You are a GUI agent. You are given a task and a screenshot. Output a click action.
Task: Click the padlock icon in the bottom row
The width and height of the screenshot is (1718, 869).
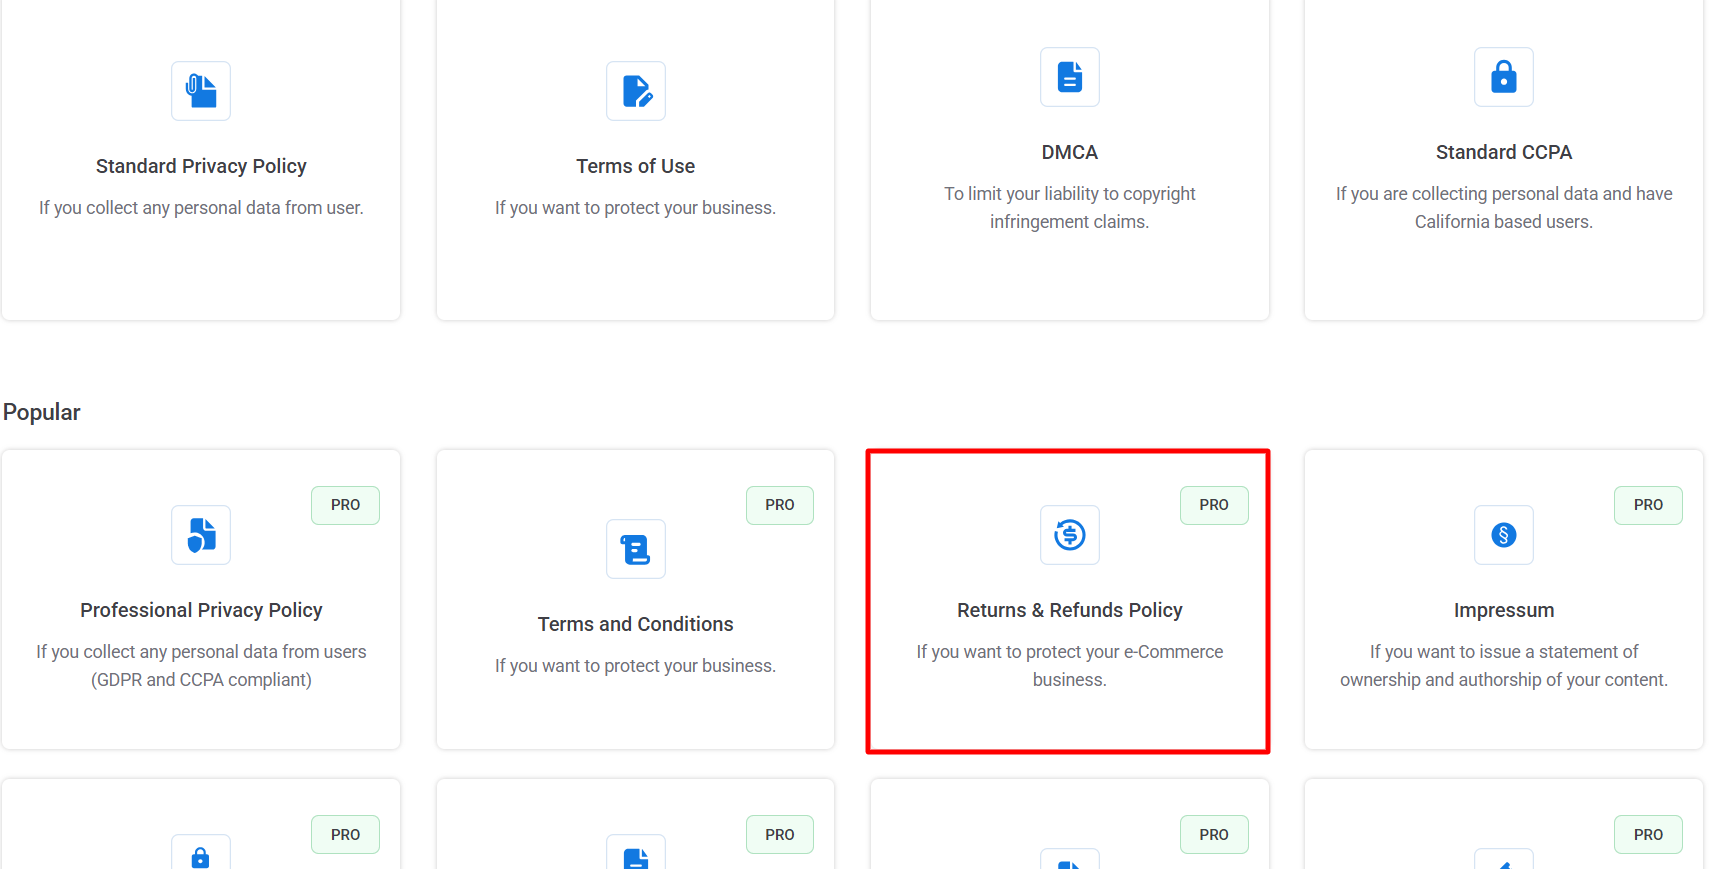(200, 858)
